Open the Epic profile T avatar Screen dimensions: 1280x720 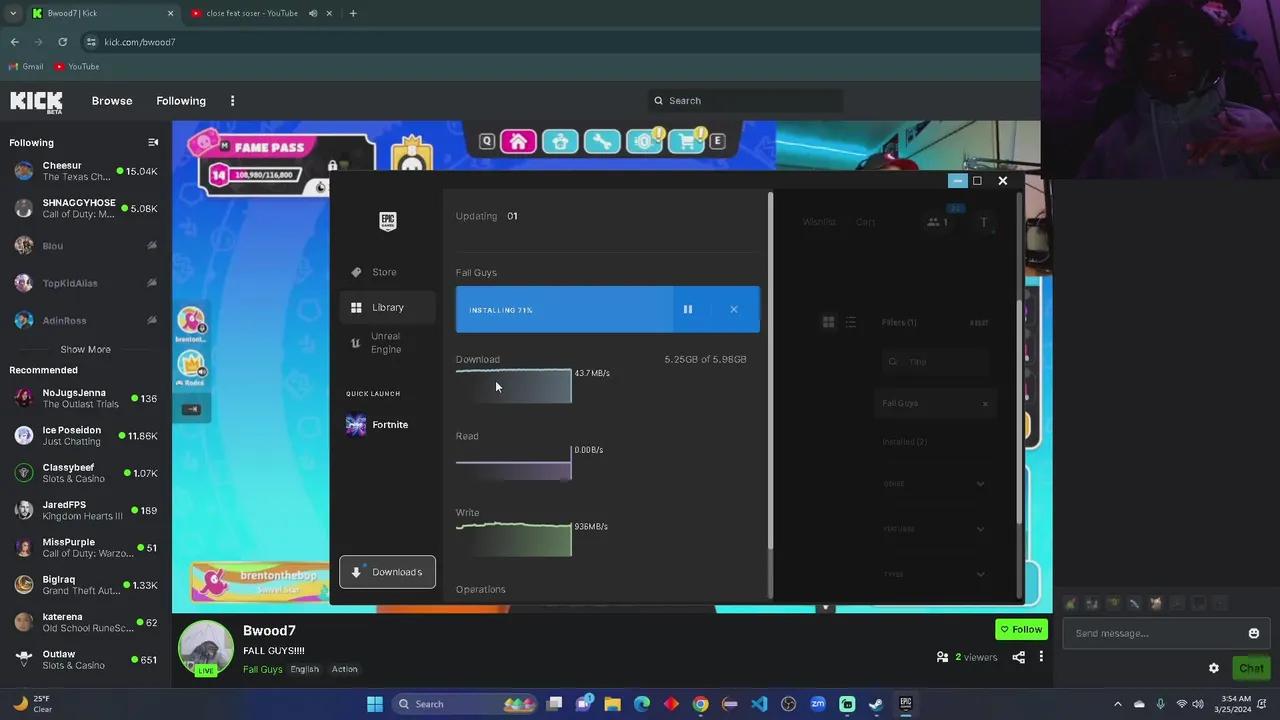click(983, 223)
